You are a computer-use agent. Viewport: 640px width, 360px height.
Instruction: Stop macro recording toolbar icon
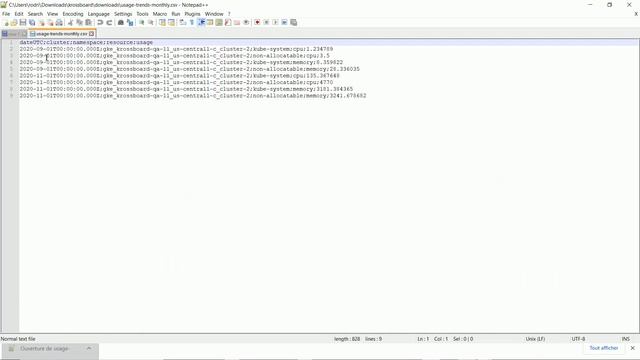(266, 22)
